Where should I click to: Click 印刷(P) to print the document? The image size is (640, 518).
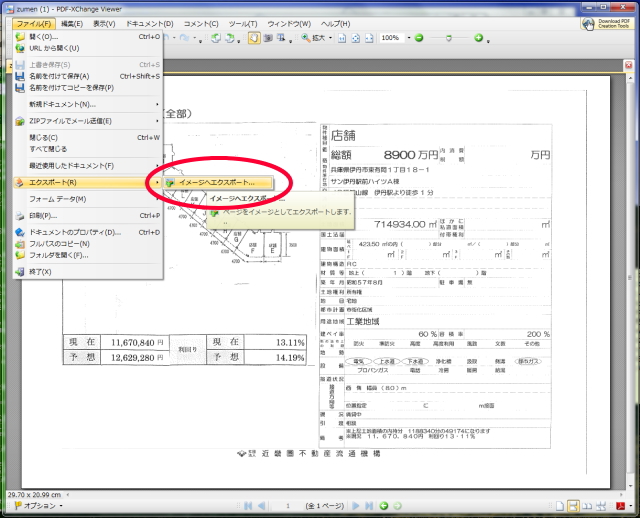[44, 215]
